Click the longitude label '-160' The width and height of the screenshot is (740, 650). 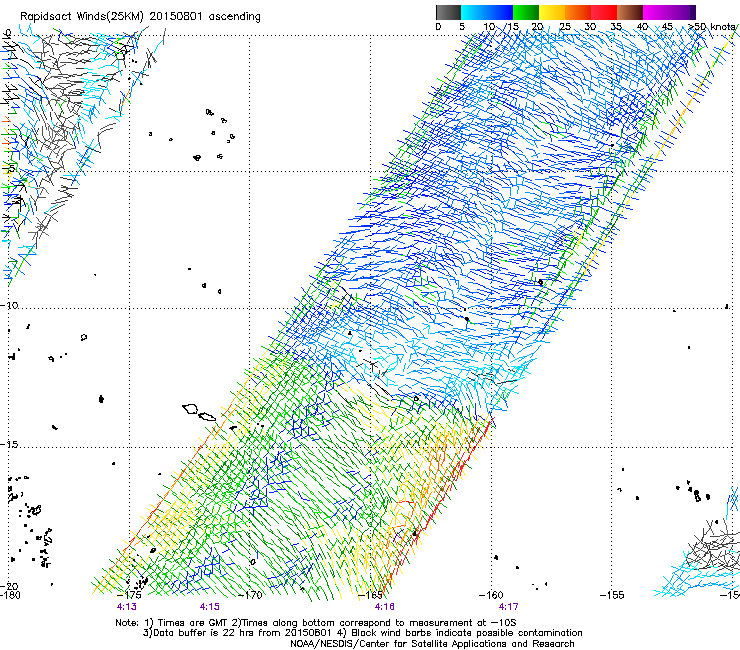tap(491, 595)
